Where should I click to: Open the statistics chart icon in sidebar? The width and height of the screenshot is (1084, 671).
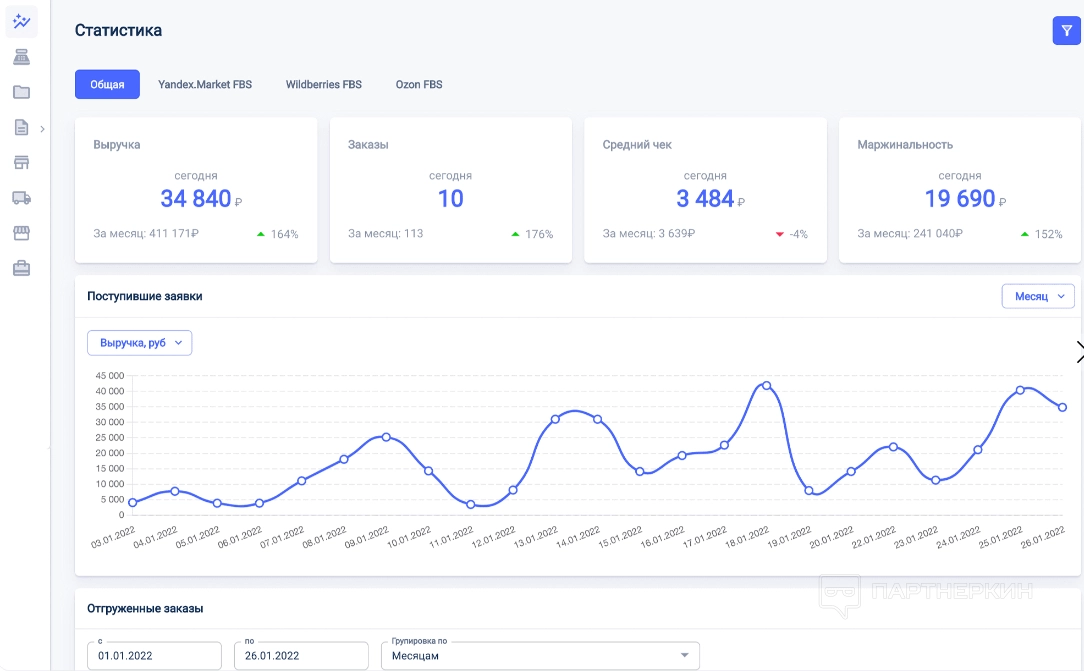pyautogui.click(x=21, y=21)
